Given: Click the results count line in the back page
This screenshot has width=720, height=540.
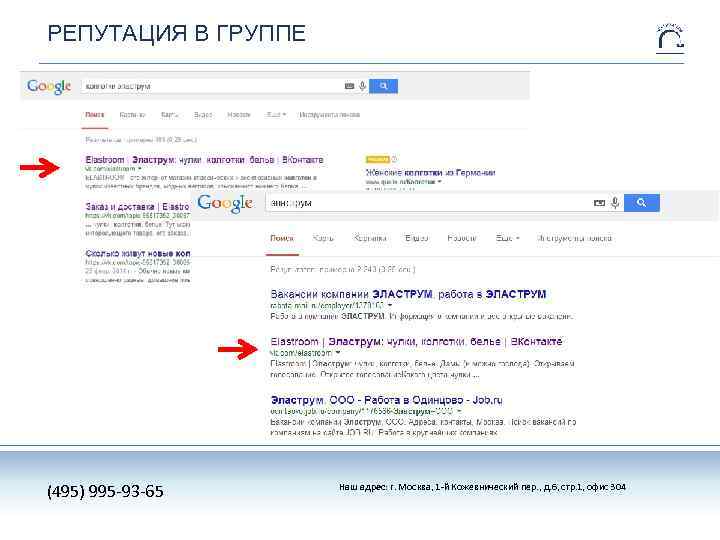Looking at the screenshot, I should (x=141, y=140).
